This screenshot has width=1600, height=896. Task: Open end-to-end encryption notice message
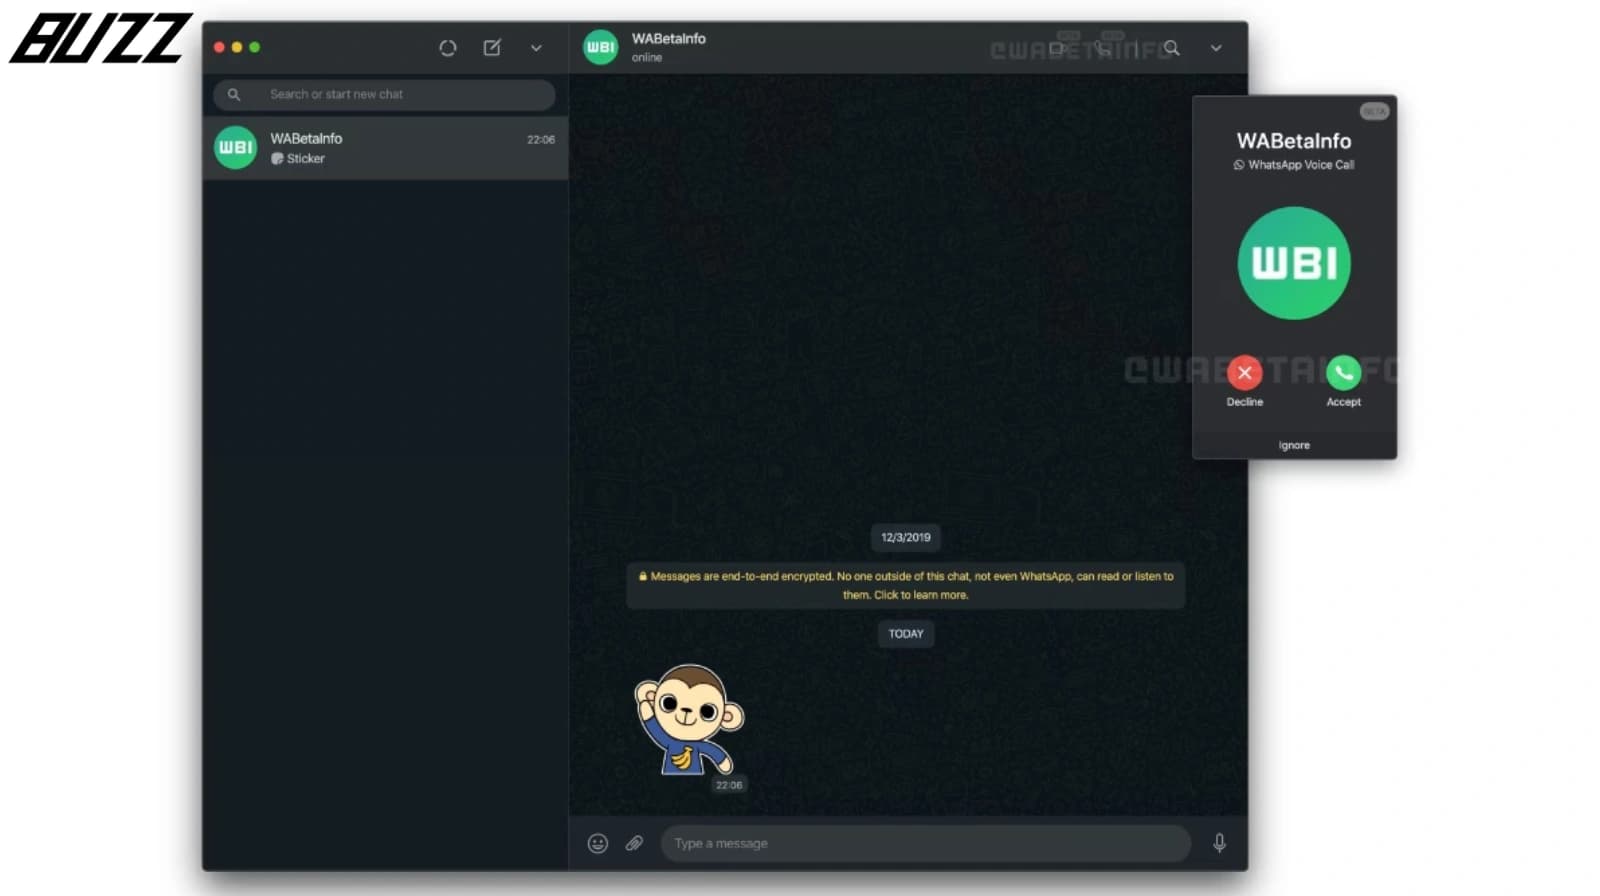tap(906, 585)
